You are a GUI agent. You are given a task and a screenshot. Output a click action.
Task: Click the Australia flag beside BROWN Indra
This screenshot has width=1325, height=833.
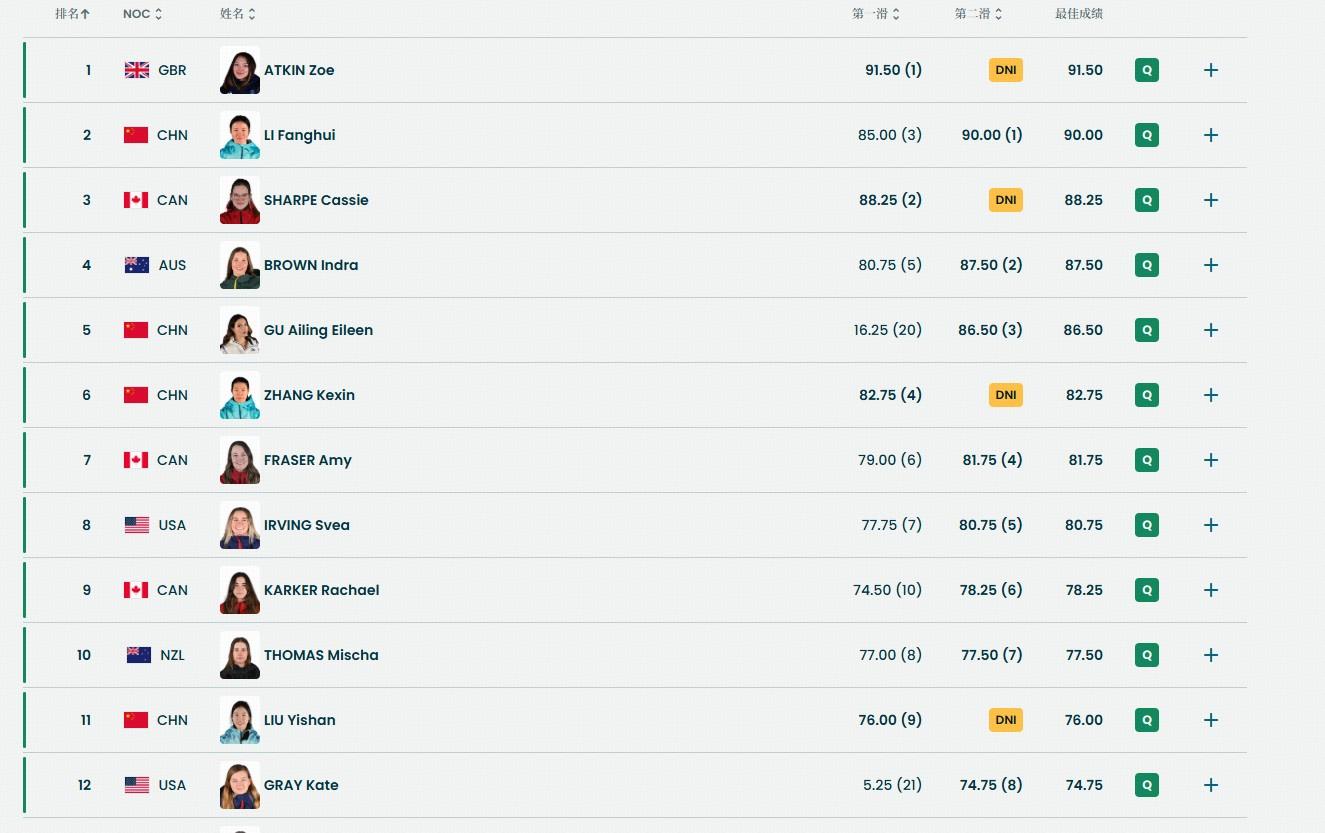pos(137,265)
